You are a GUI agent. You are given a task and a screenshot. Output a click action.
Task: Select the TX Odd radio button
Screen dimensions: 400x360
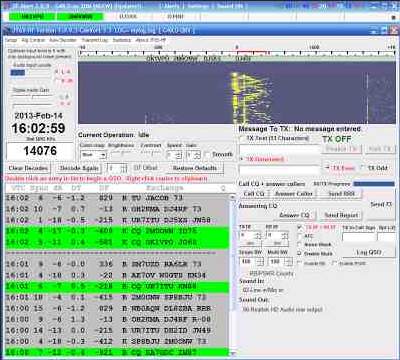click(363, 168)
